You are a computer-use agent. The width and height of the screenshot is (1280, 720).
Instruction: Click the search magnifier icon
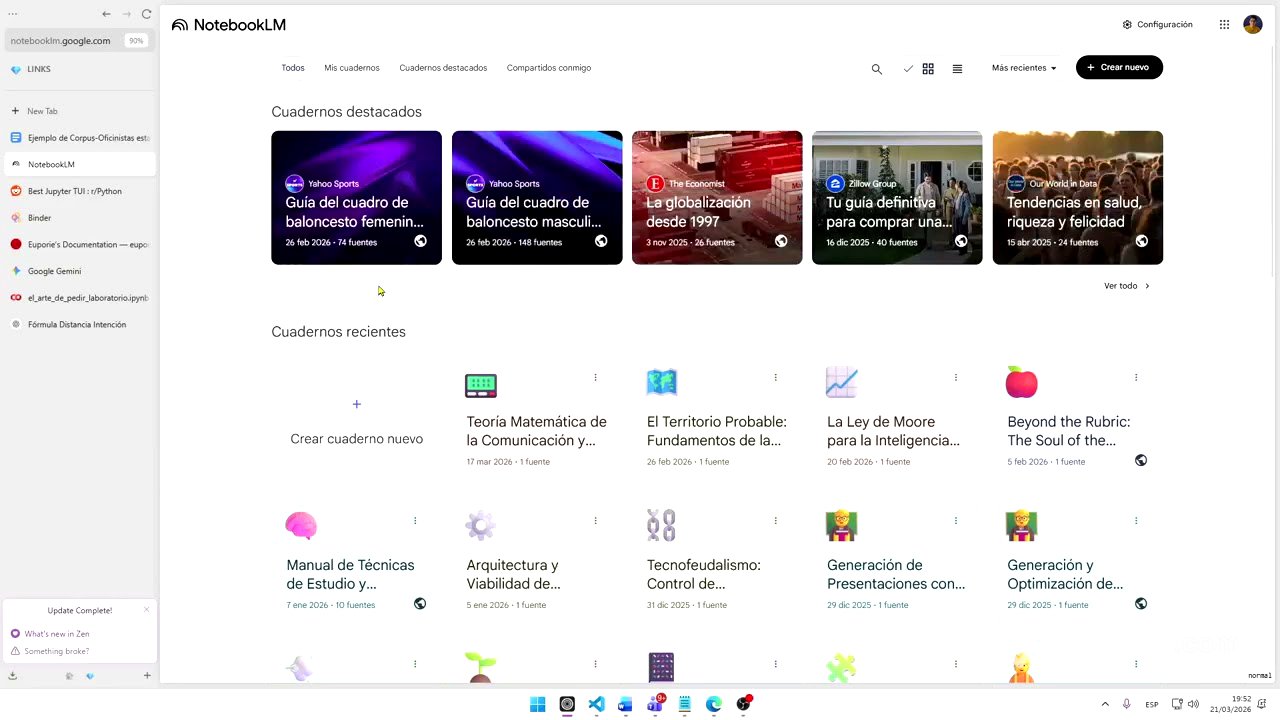click(877, 69)
